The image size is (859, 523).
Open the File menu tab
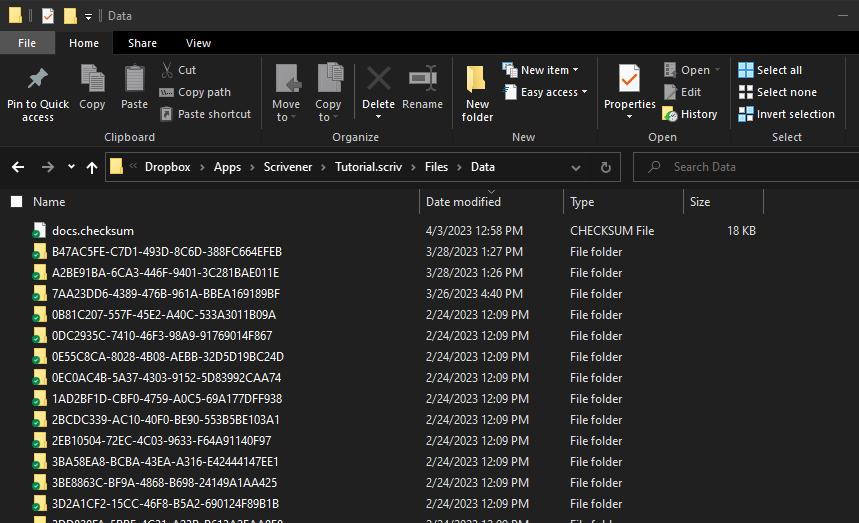27,43
